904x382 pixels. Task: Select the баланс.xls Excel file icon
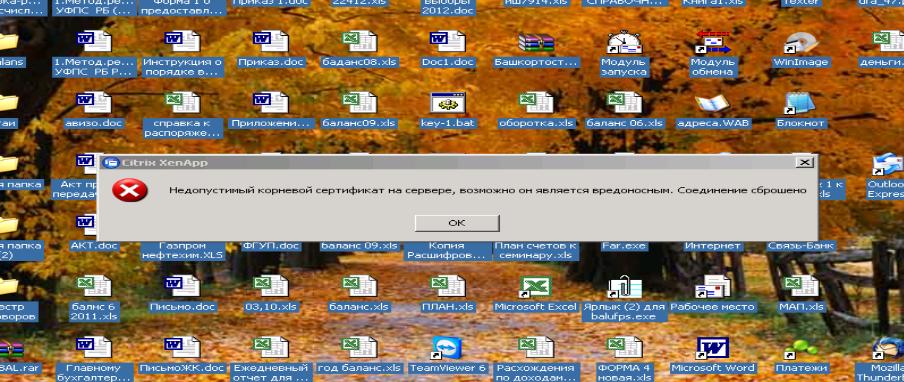[359, 286]
